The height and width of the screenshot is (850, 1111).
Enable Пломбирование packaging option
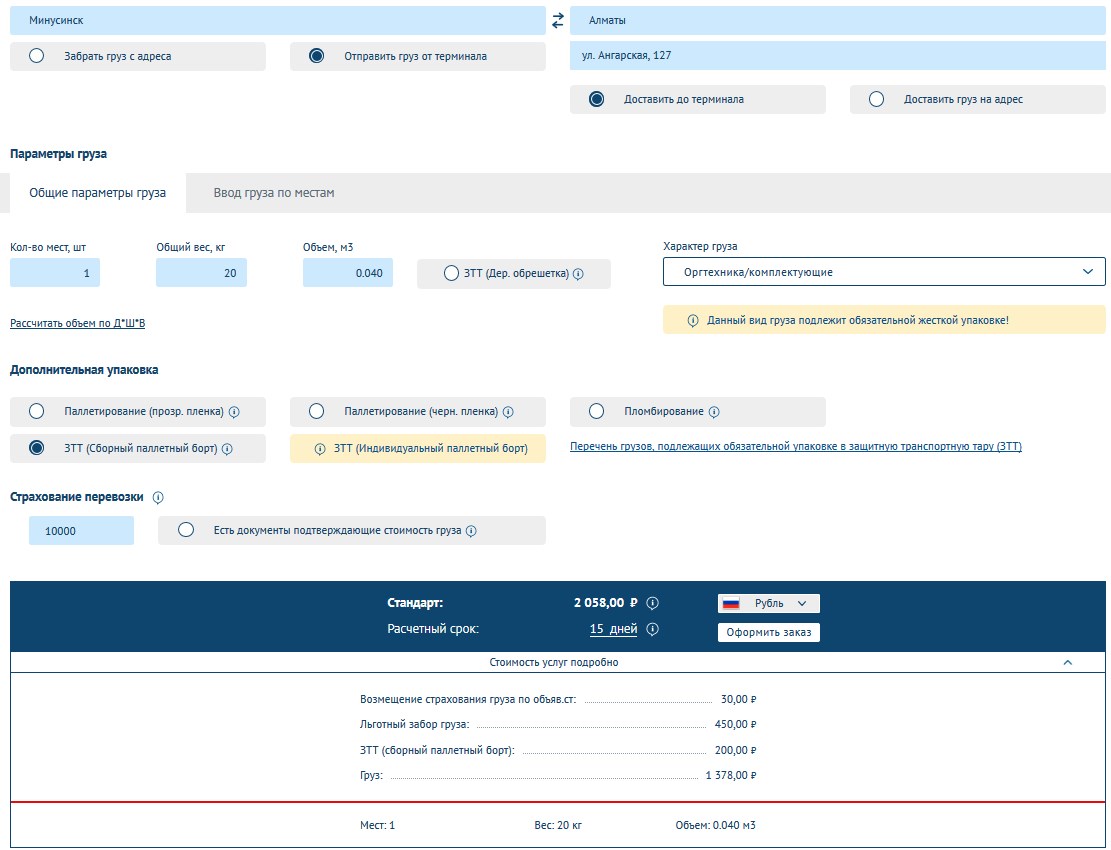[x=597, y=411]
